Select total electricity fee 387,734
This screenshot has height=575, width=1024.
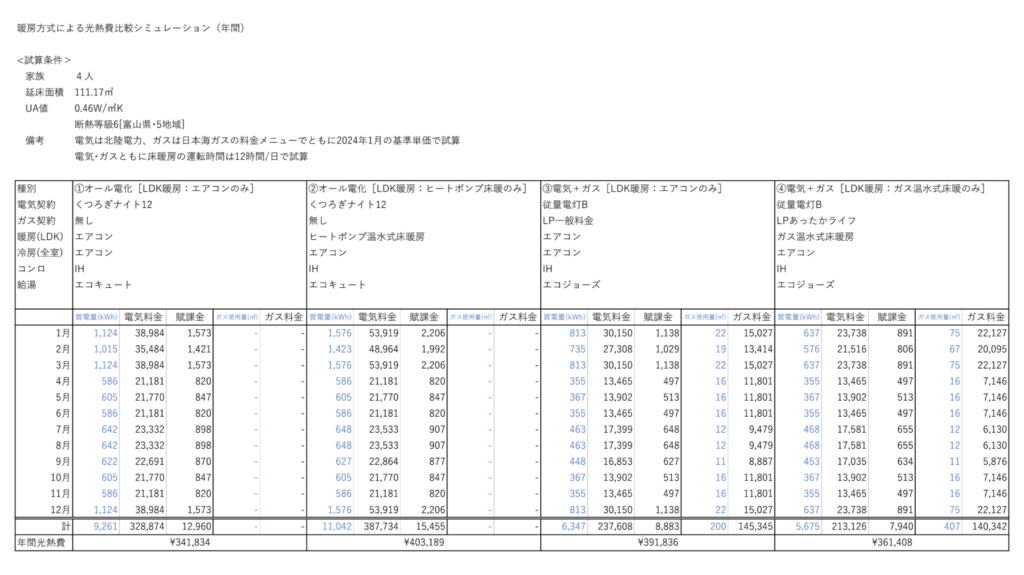(x=381, y=527)
